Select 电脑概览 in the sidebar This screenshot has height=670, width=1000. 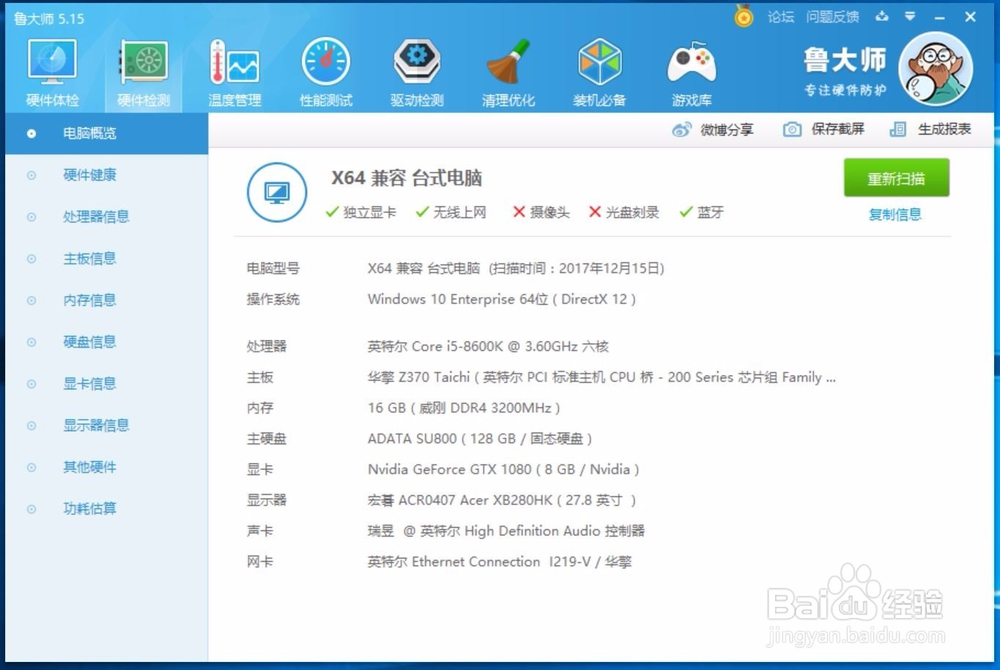point(107,133)
